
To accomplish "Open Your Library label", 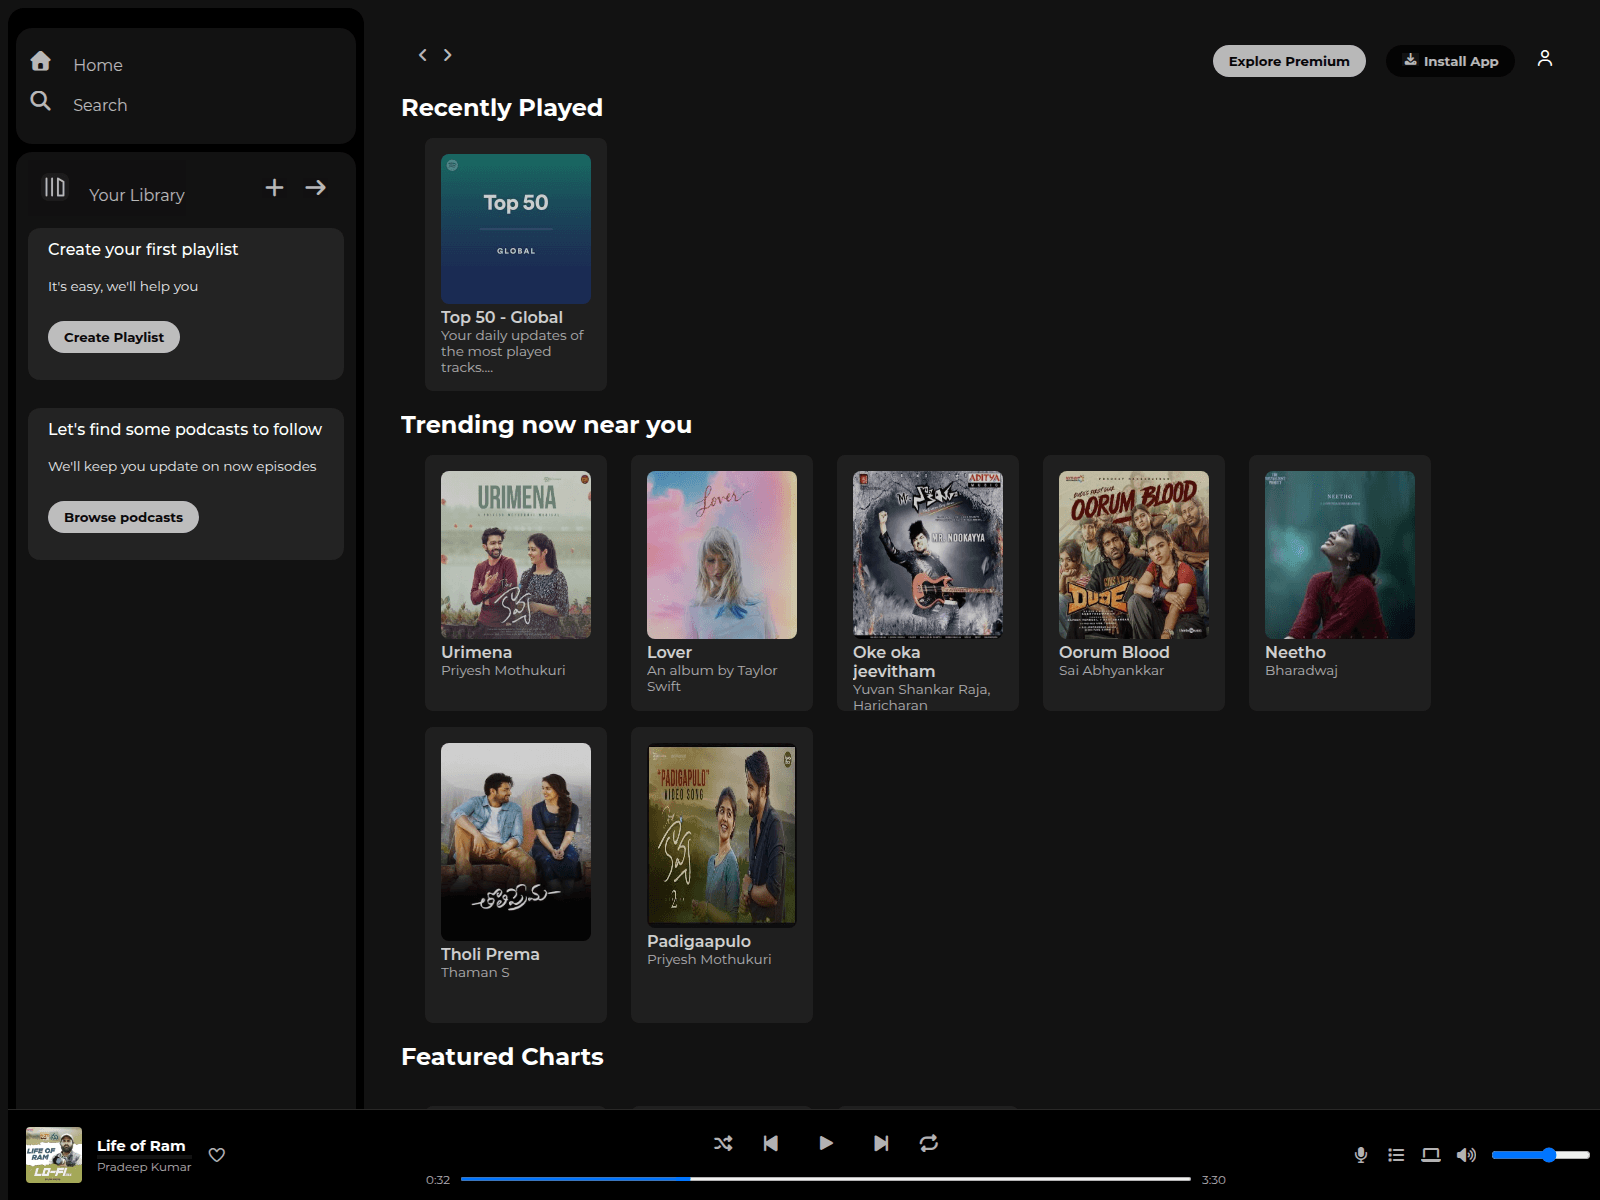I will [137, 195].
